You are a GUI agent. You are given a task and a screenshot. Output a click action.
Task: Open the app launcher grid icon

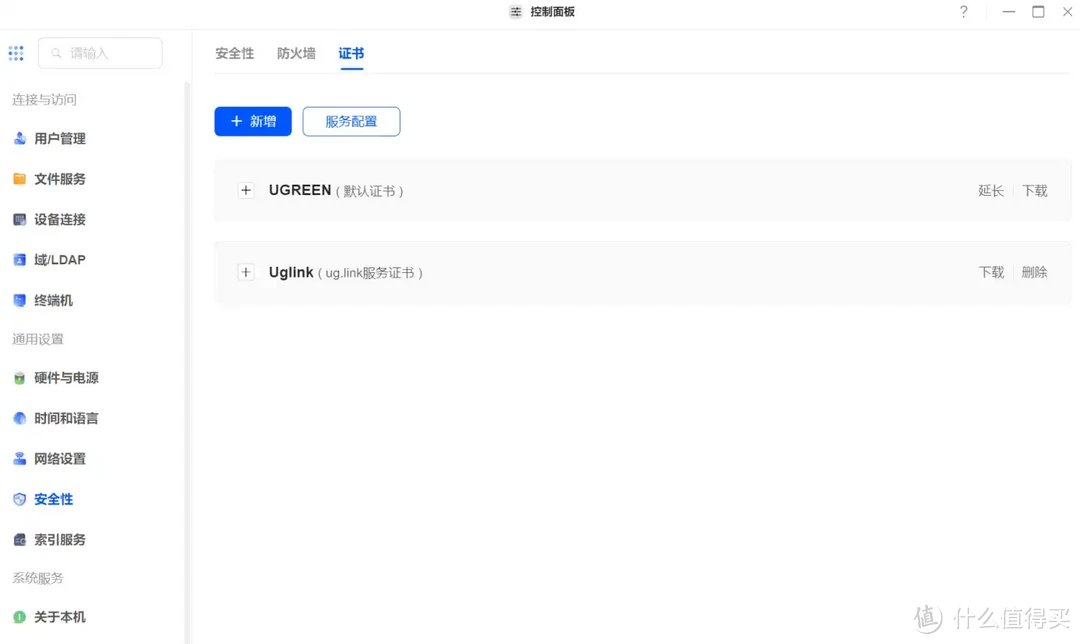[16, 52]
